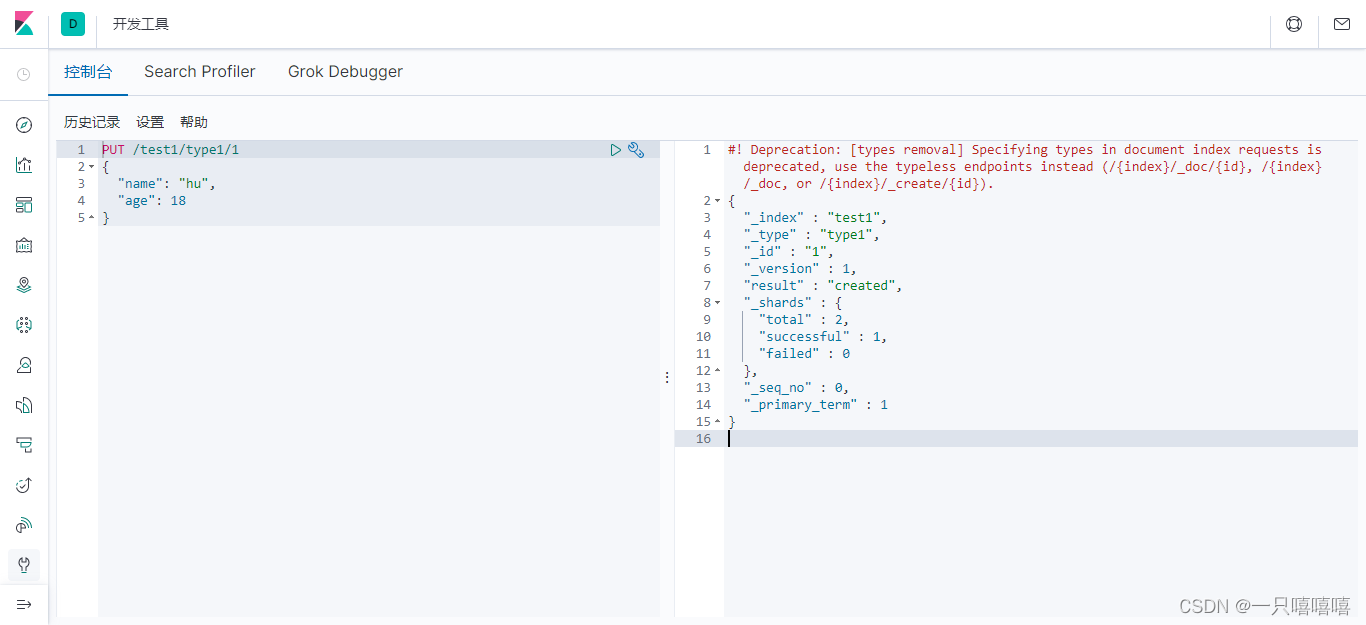Image resolution: width=1366 pixels, height=625 pixels.
Task: Fold response closing brace at line 15
Action: tap(717, 422)
